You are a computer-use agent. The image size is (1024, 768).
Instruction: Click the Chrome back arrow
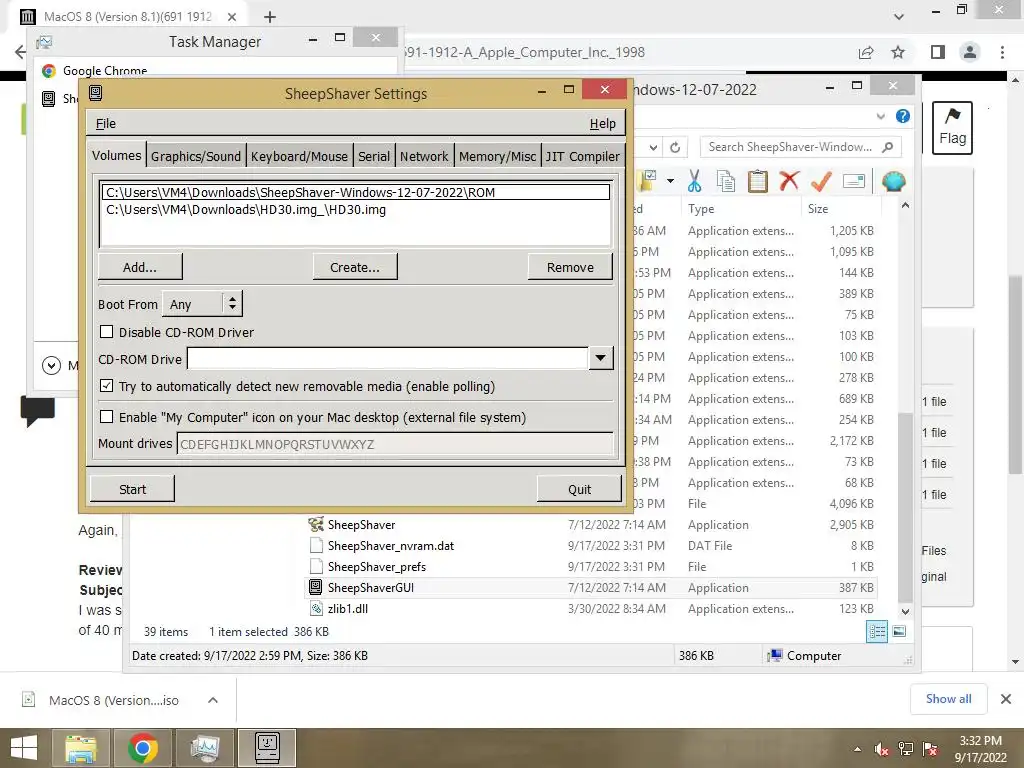(x=20, y=52)
